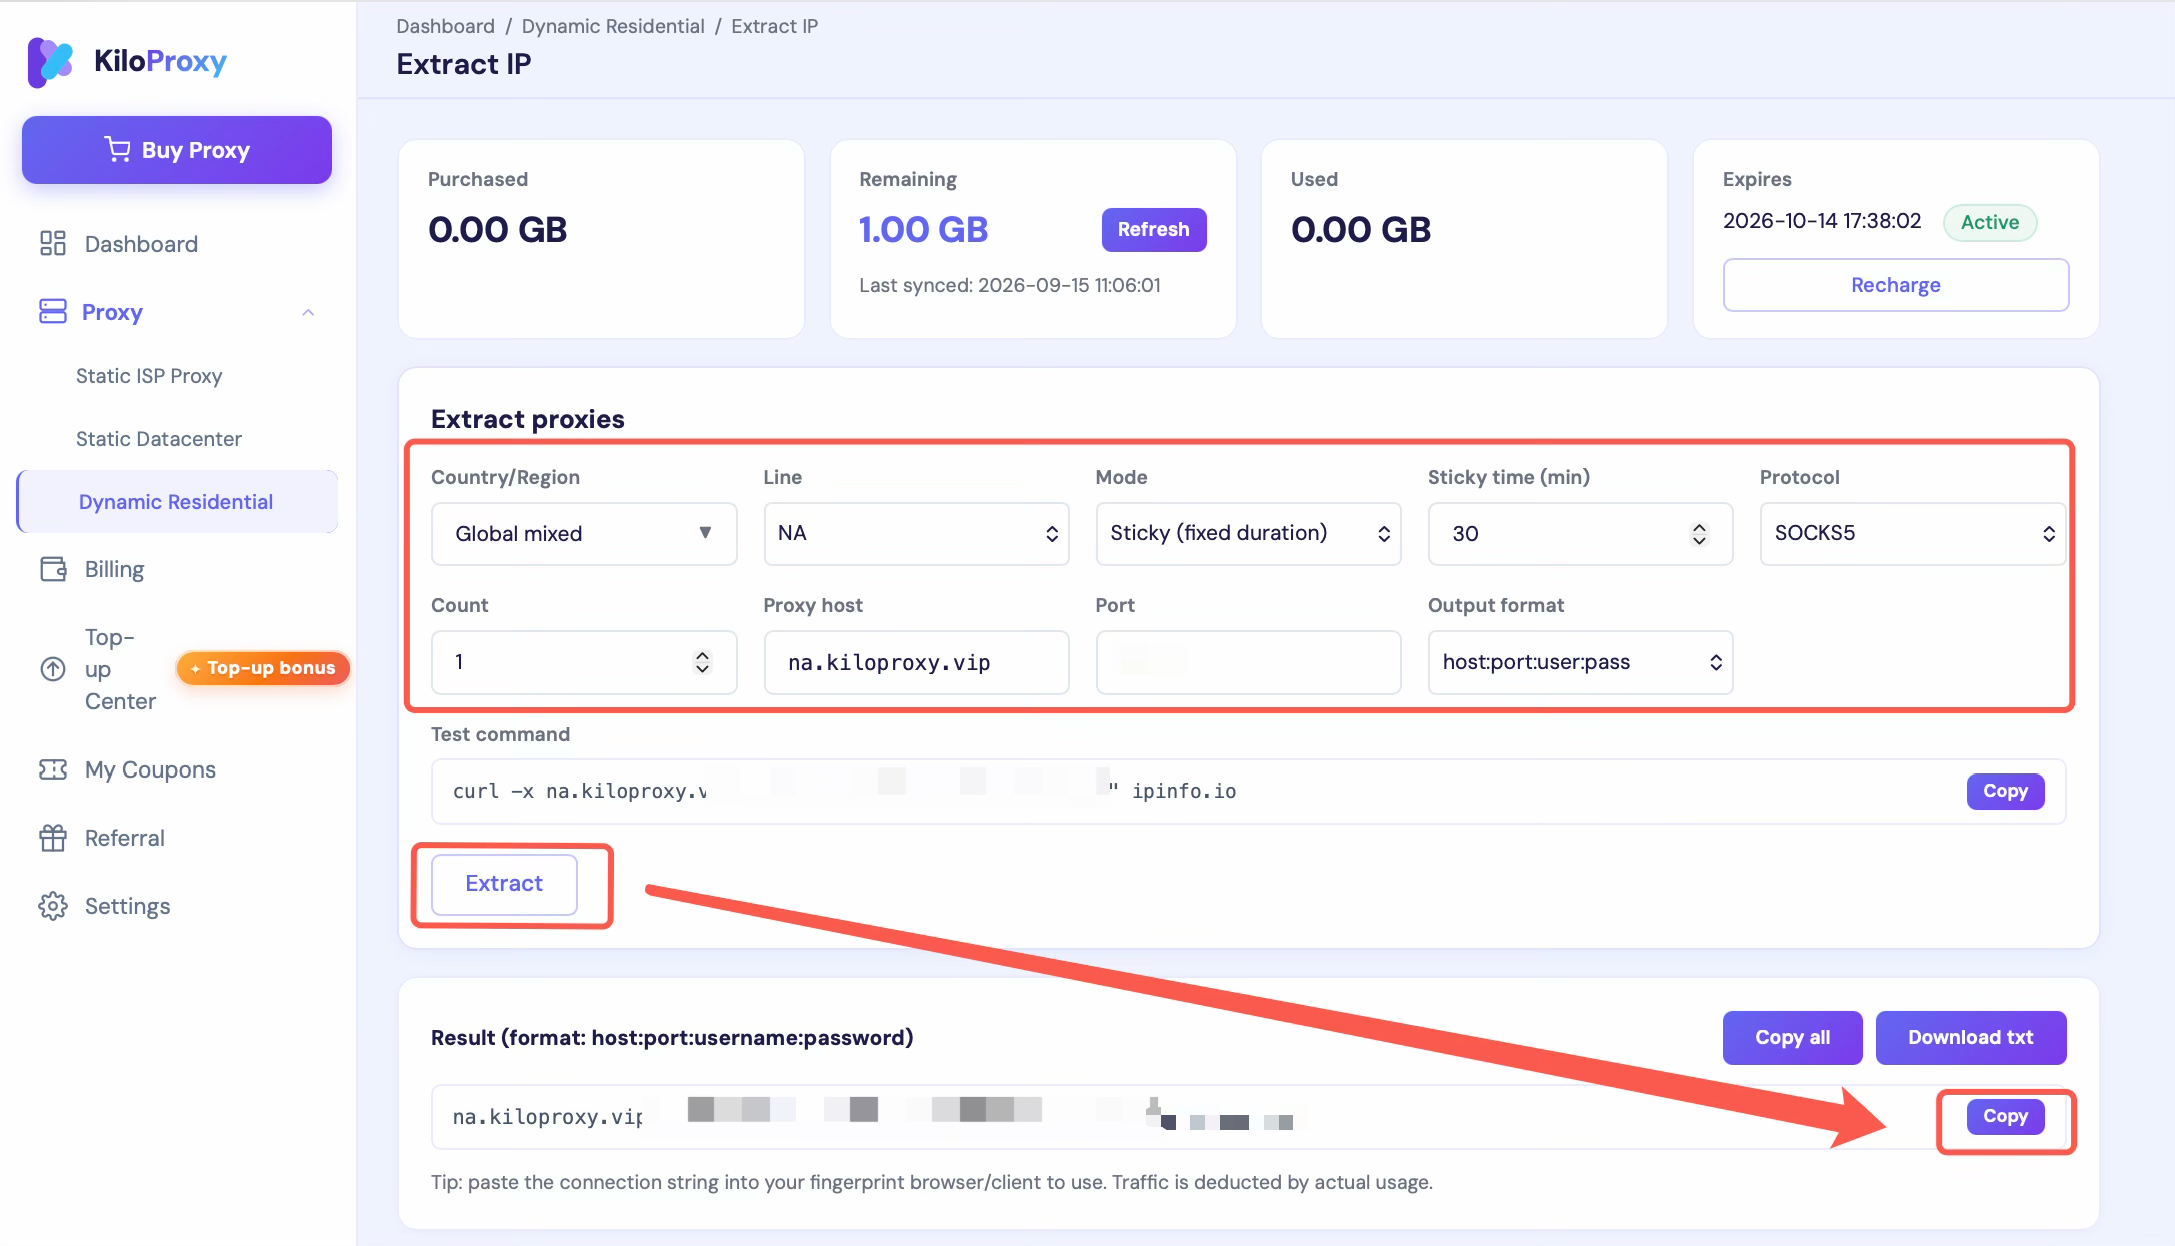2175x1246 pixels.
Task: Click the Extract button
Action: pos(504,884)
